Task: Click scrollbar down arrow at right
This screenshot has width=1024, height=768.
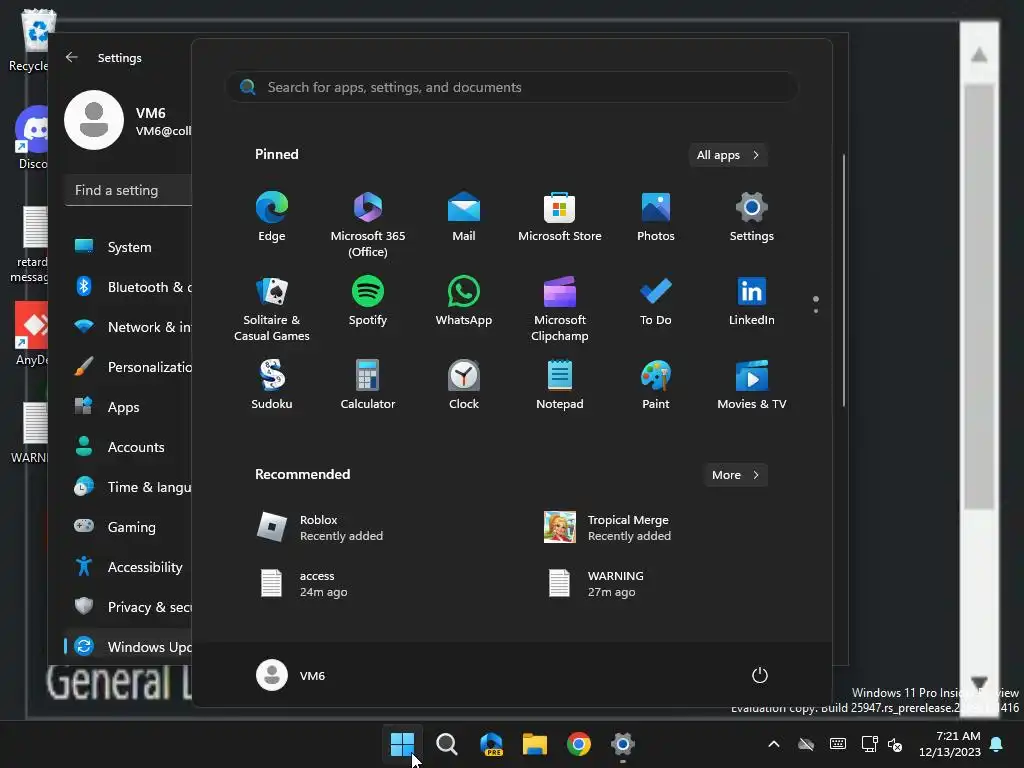Action: click(x=979, y=683)
